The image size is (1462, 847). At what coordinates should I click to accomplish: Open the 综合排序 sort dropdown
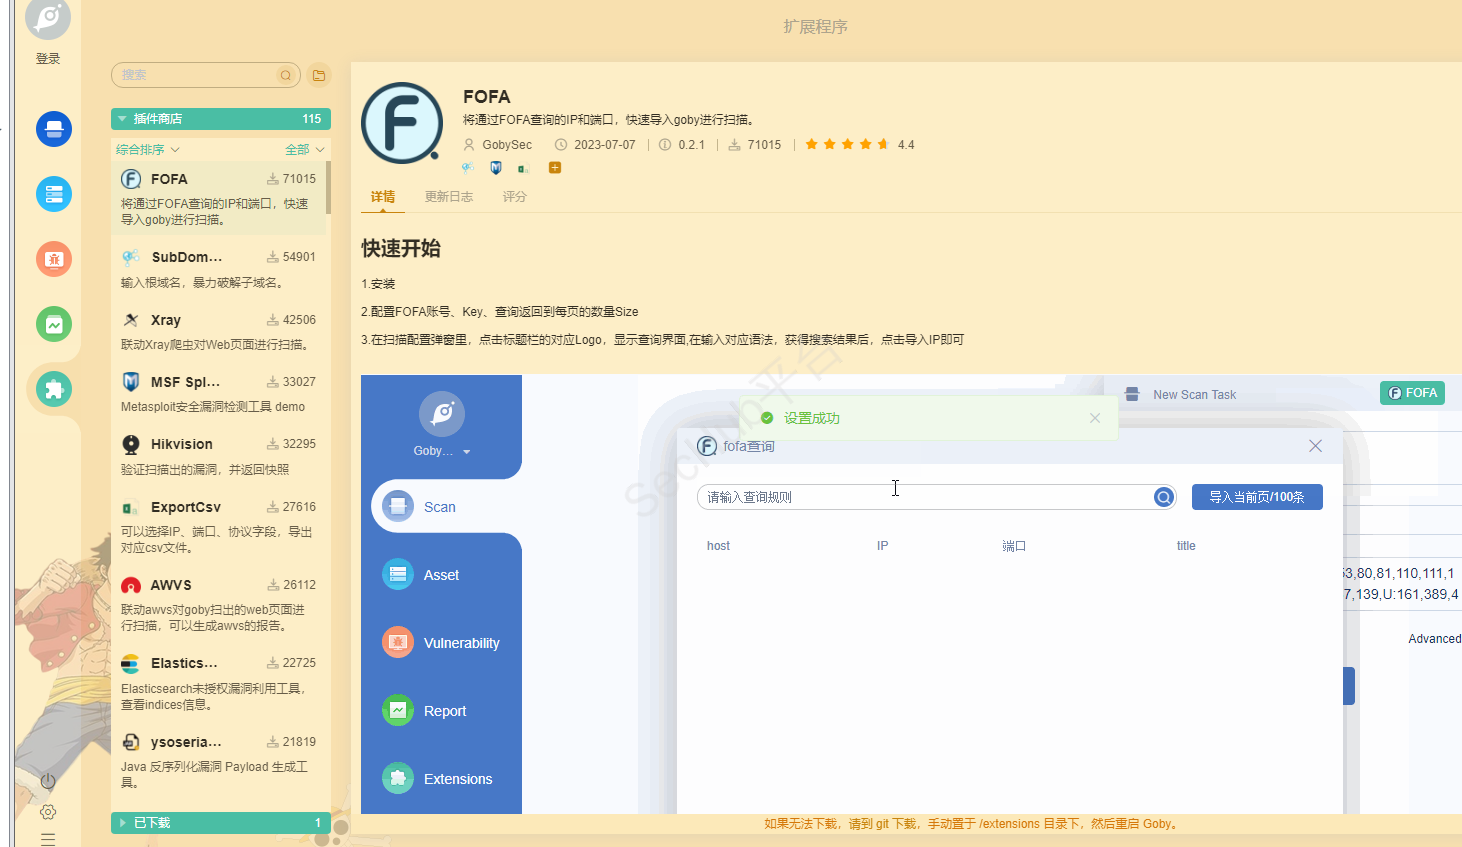coord(147,150)
